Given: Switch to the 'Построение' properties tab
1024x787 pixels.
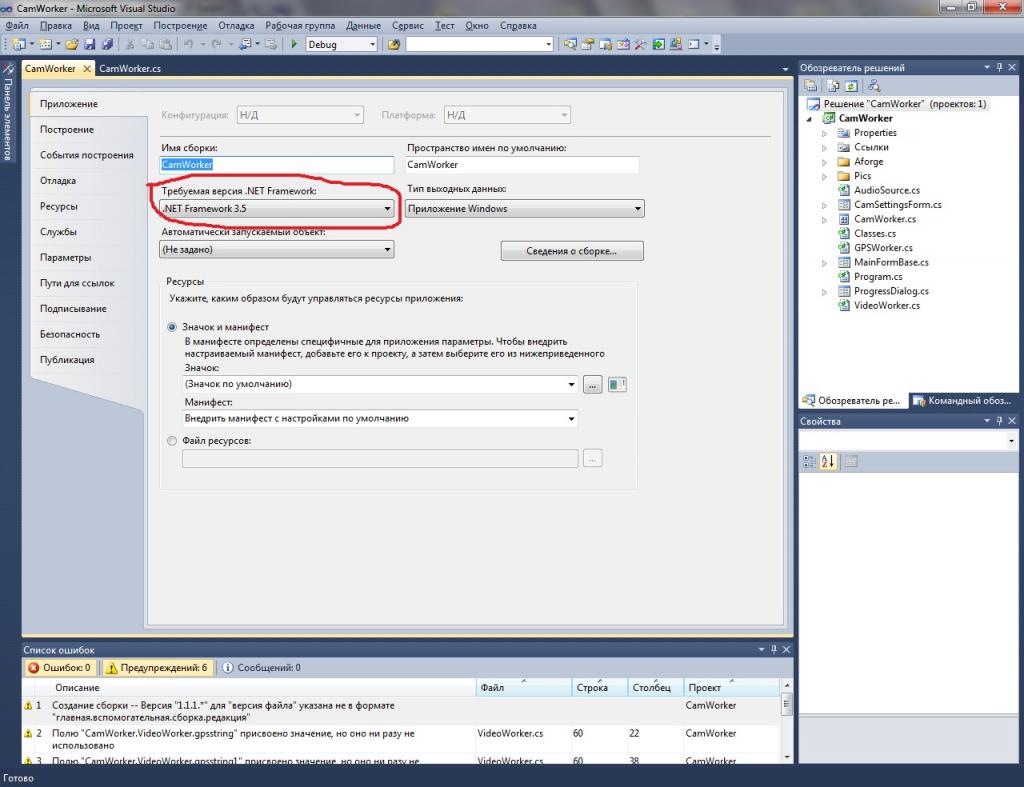Looking at the screenshot, I should coord(67,130).
